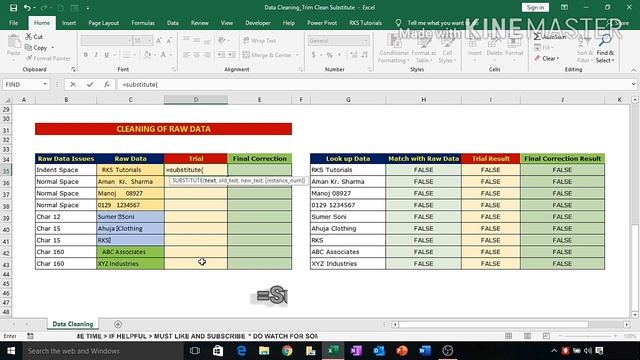
Task: Switch to the Data tab
Action: pos(173,23)
